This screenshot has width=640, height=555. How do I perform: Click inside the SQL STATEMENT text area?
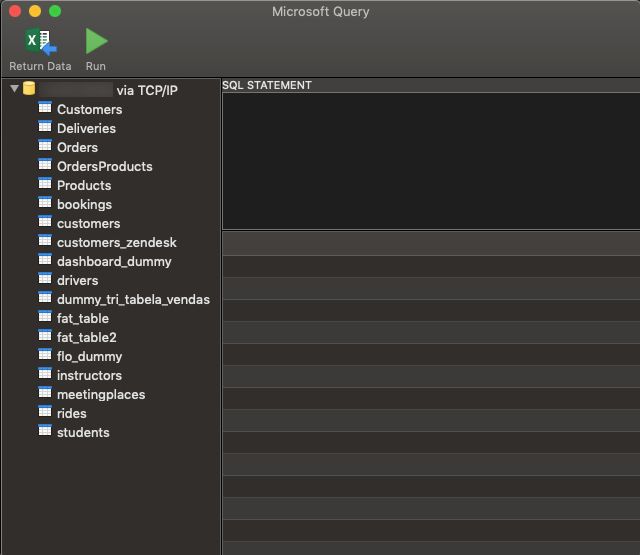click(x=431, y=161)
